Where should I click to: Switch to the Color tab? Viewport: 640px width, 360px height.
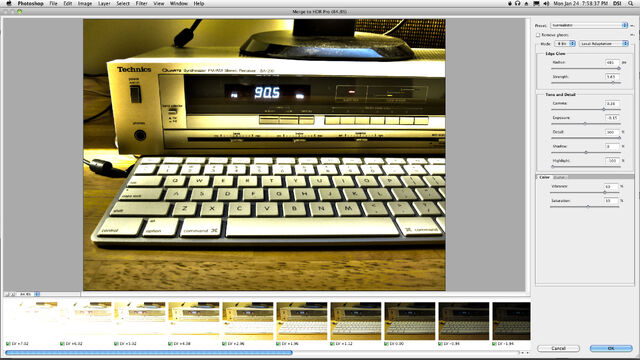(x=544, y=177)
